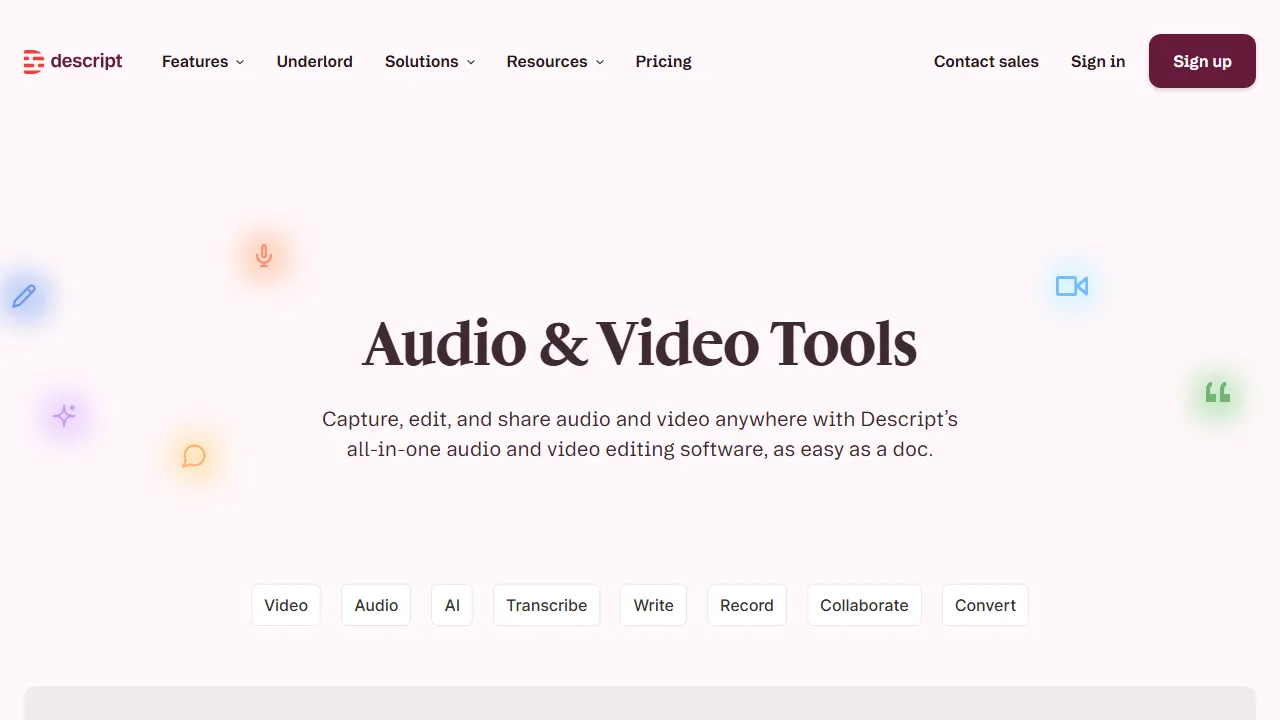Click the Audio & Video Tools heading
The width and height of the screenshot is (1280, 720).
(x=640, y=343)
